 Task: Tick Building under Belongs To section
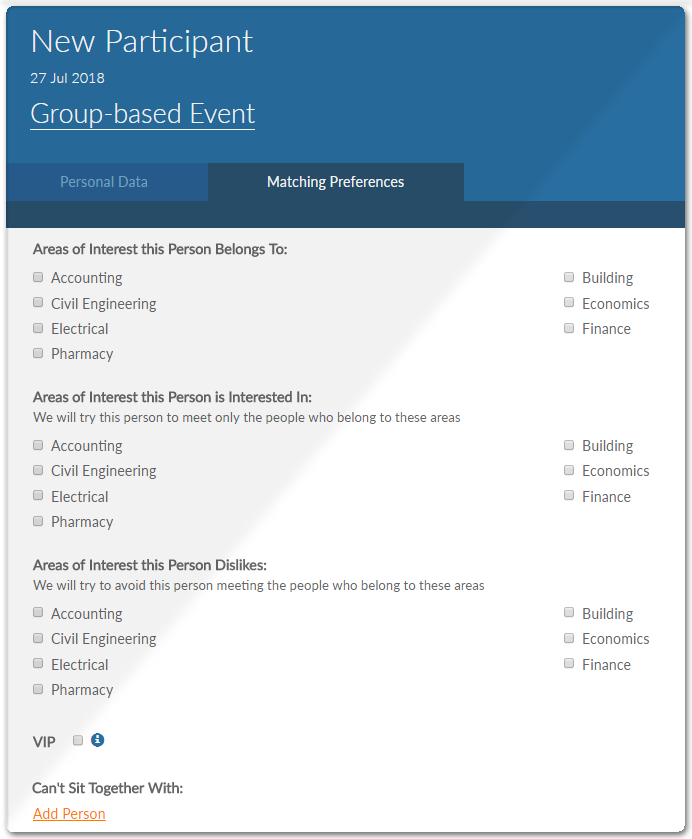[x=569, y=277]
